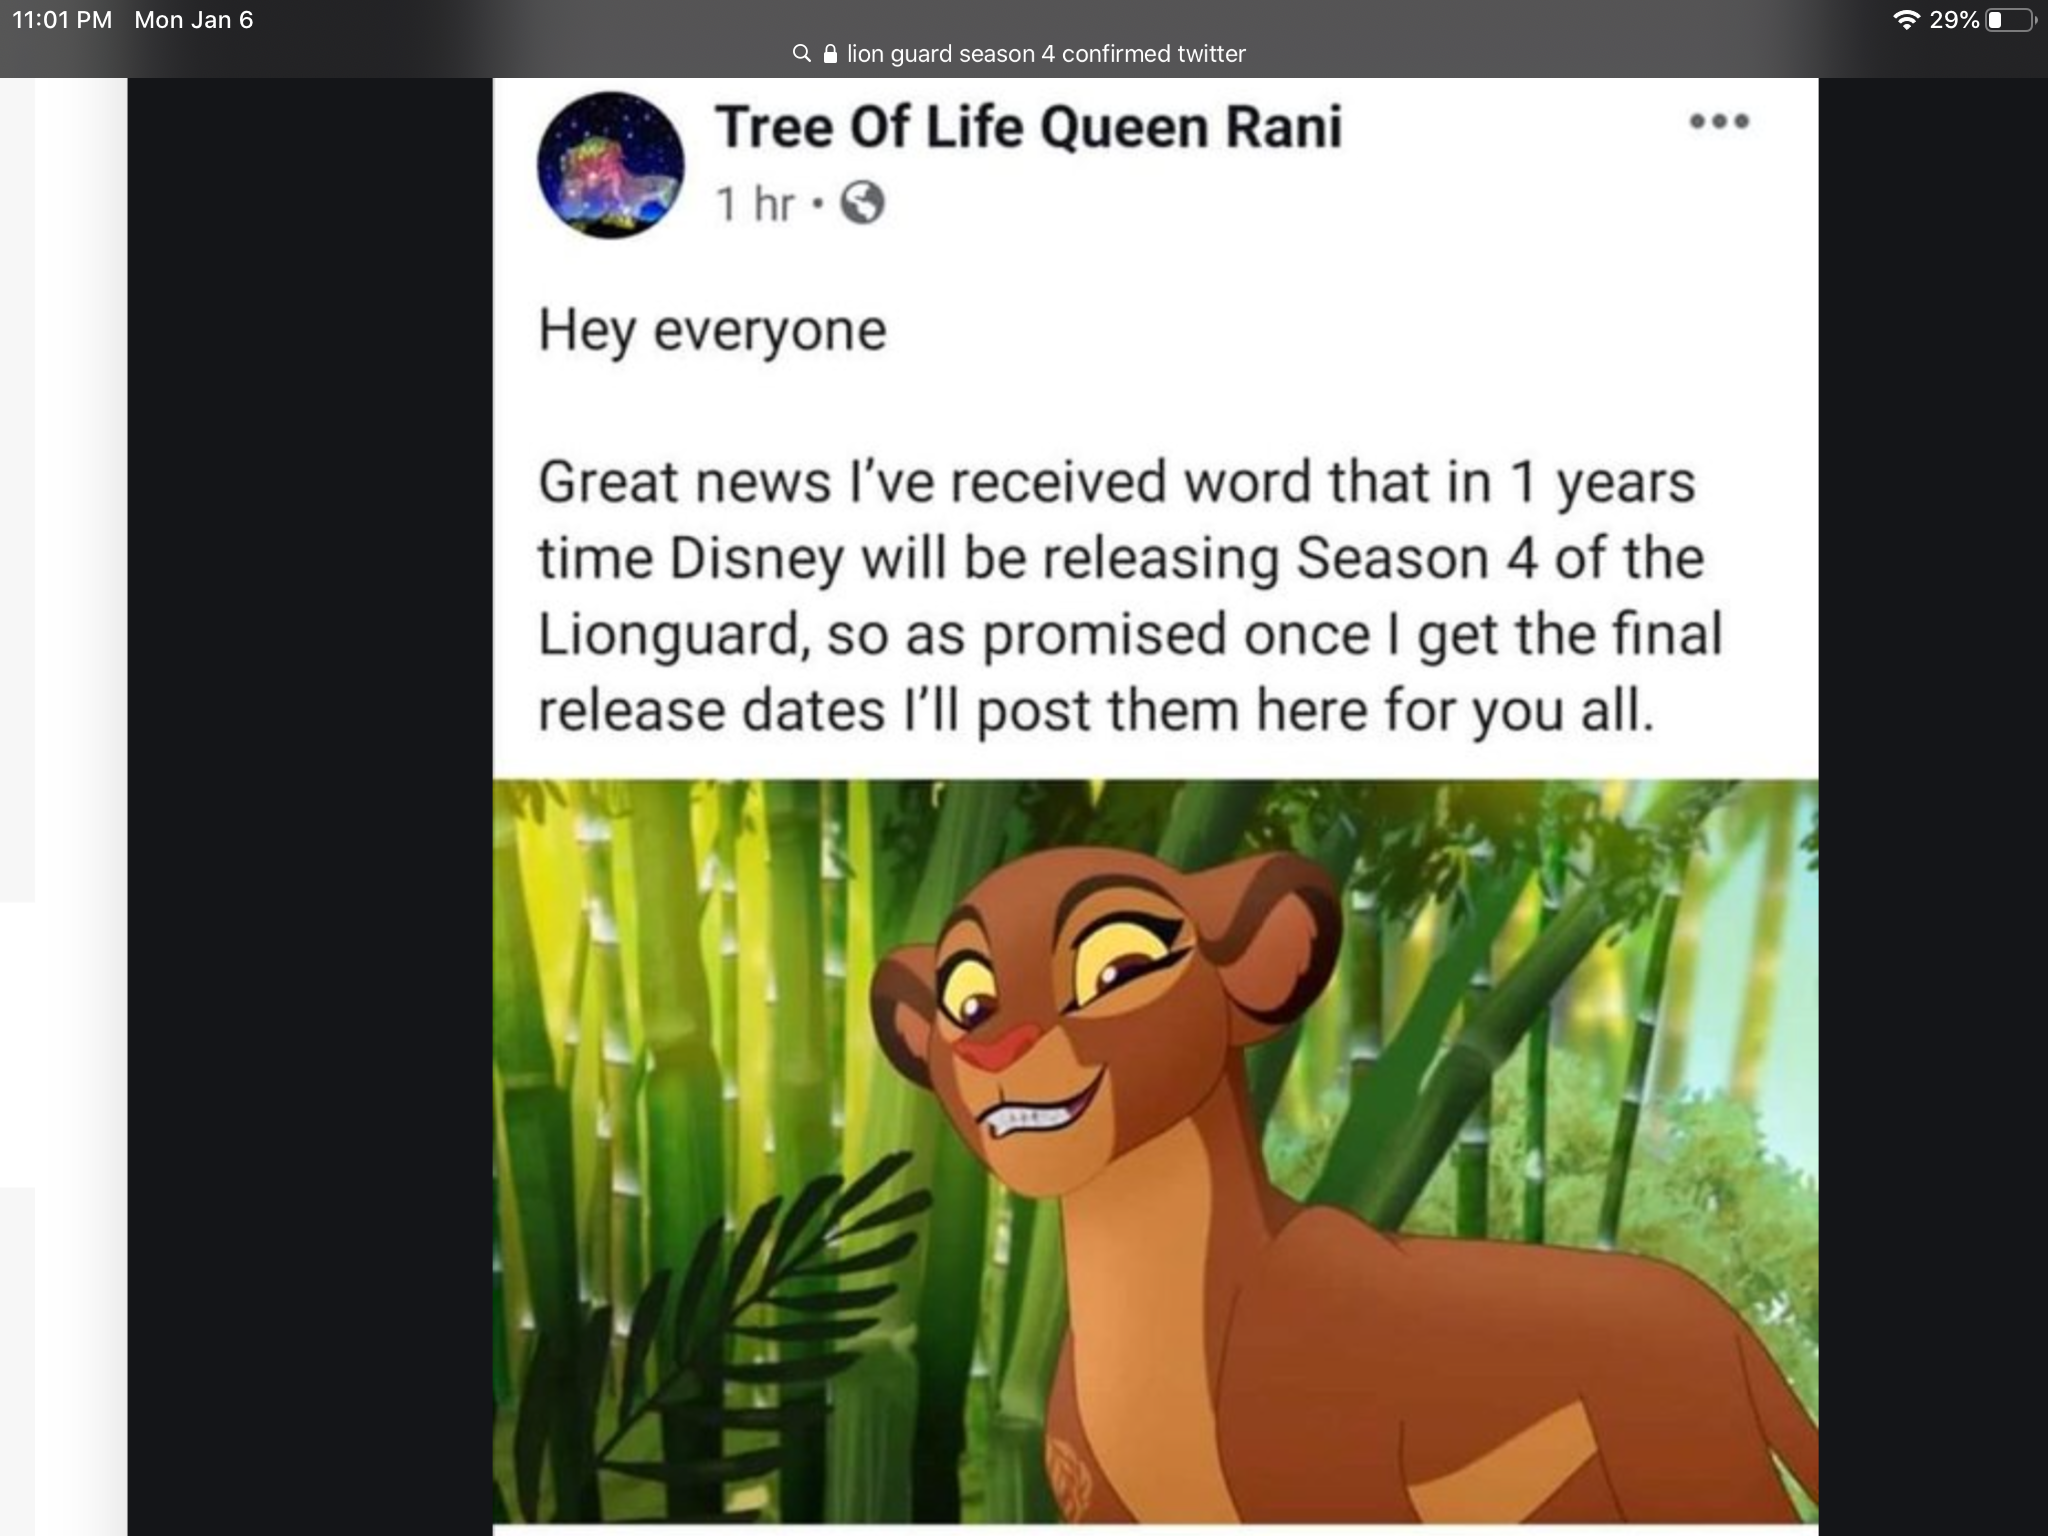This screenshot has width=2048, height=1536.
Task: Tap the padlock icon in address bar
Action: [x=829, y=54]
